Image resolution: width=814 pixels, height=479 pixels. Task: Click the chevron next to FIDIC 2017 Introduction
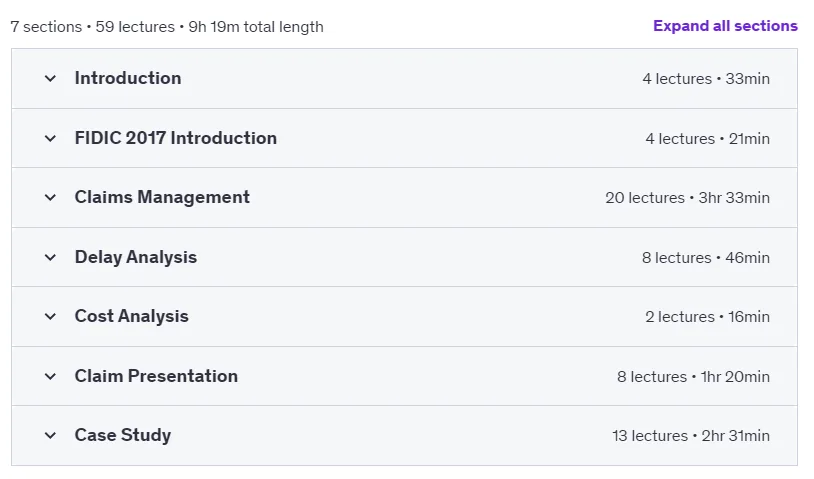coord(50,139)
